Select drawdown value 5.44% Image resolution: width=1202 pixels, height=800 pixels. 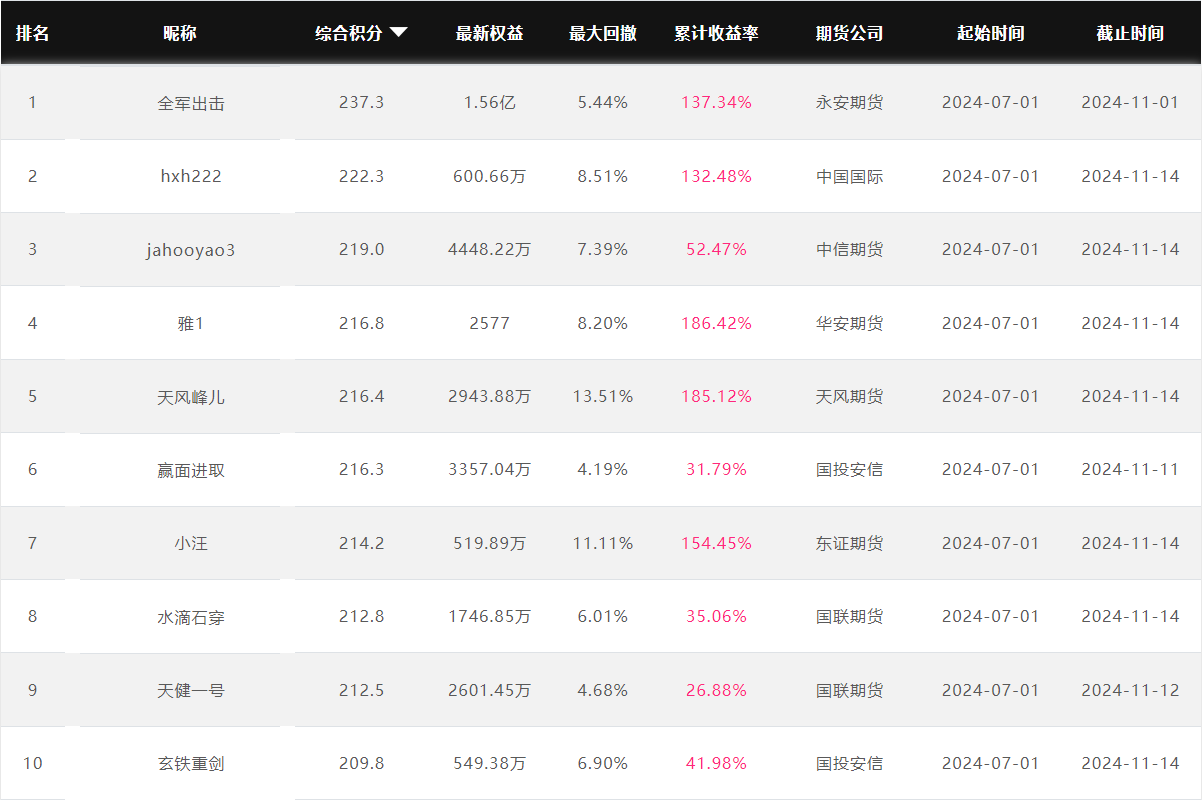click(603, 103)
